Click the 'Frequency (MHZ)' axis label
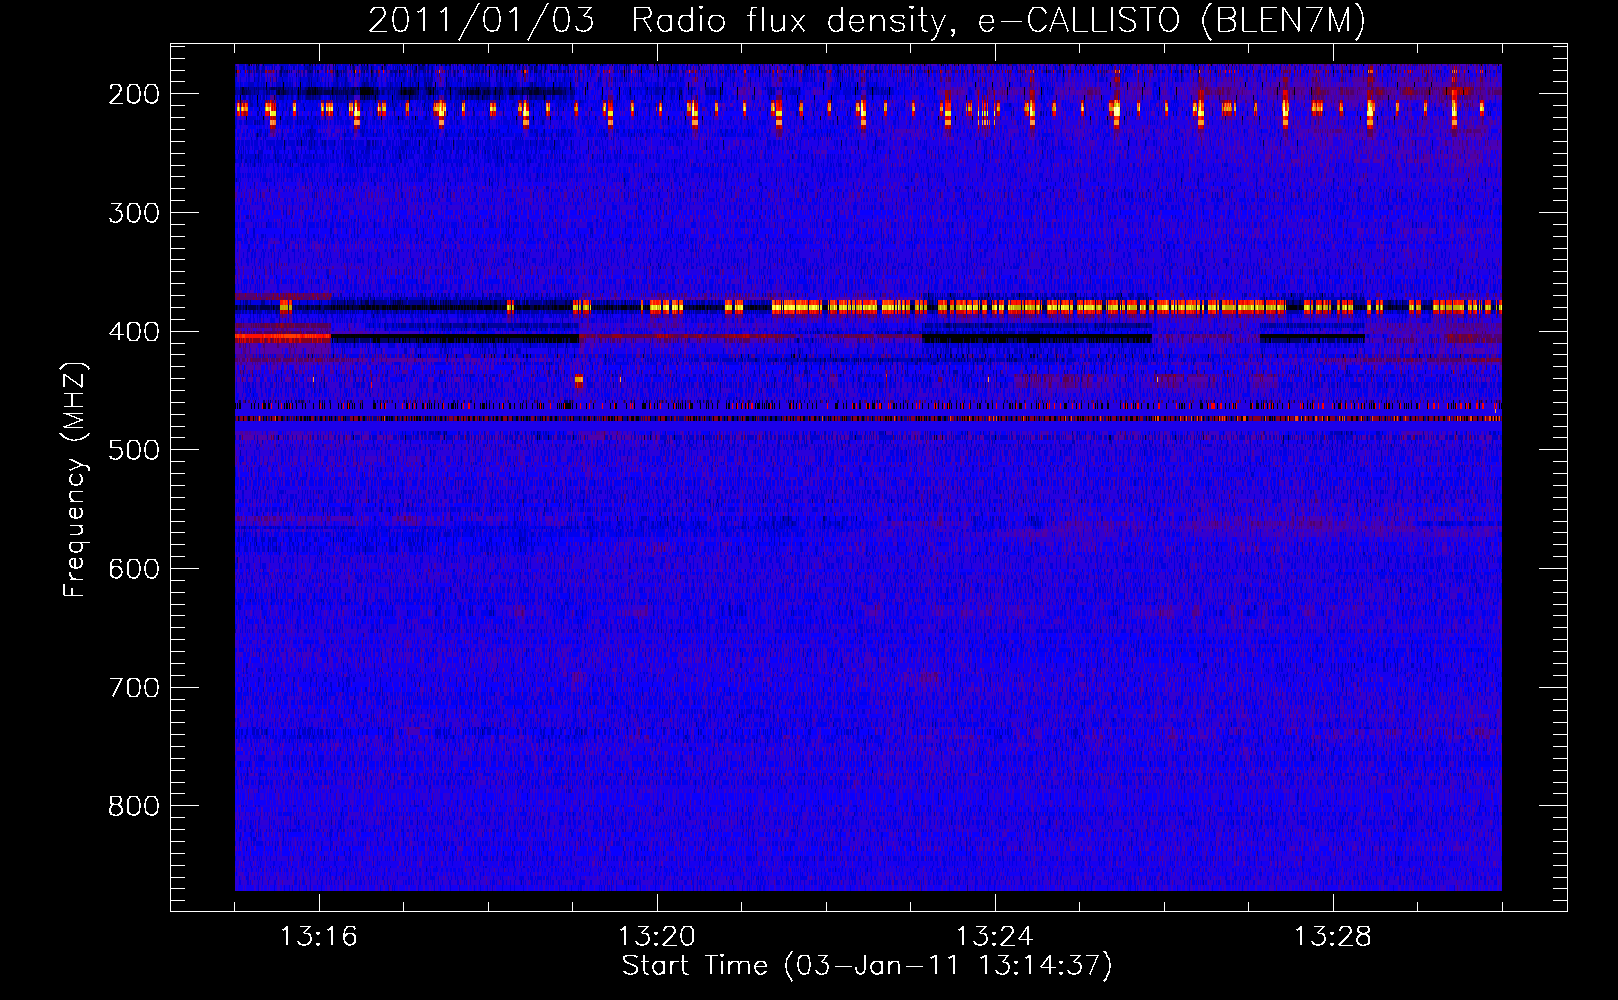 click(75, 480)
